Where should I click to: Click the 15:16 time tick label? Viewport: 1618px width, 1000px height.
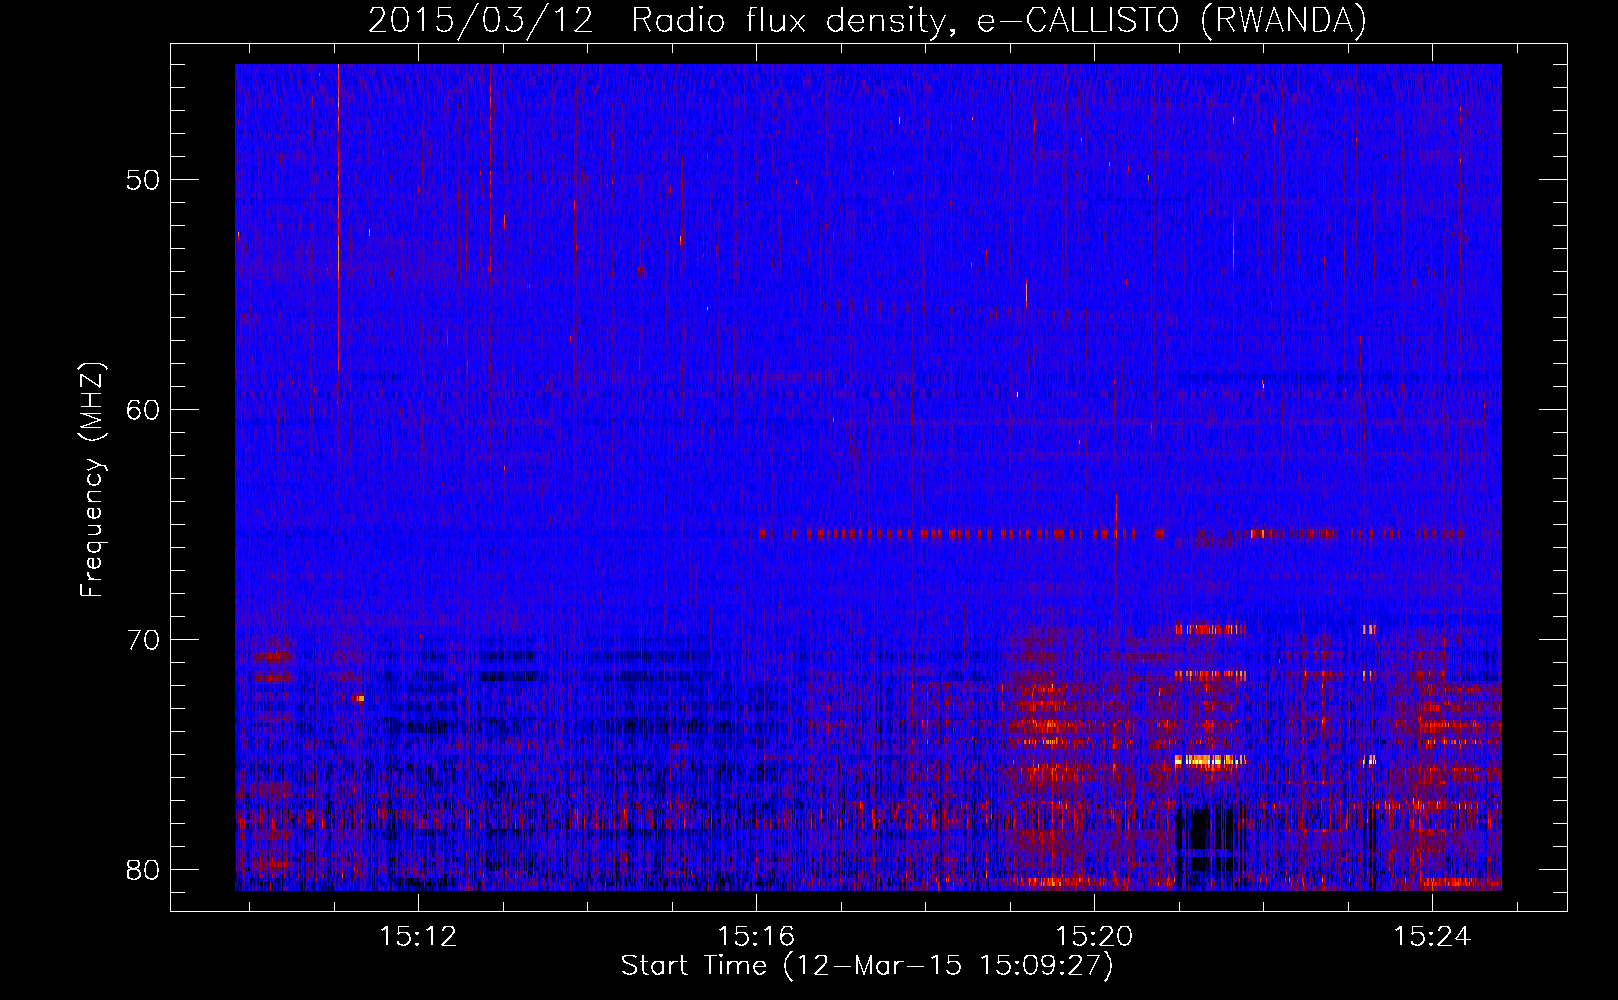(756, 936)
